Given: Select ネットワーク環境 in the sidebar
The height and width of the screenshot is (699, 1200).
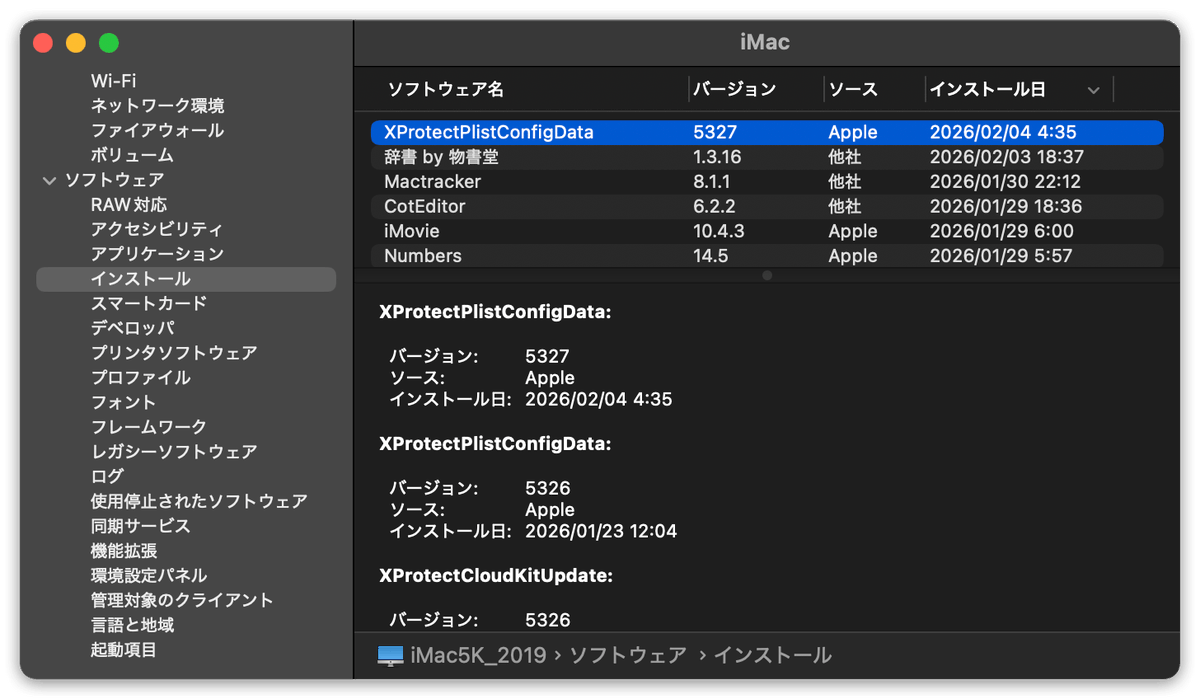Looking at the screenshot, I should (157, 106).
